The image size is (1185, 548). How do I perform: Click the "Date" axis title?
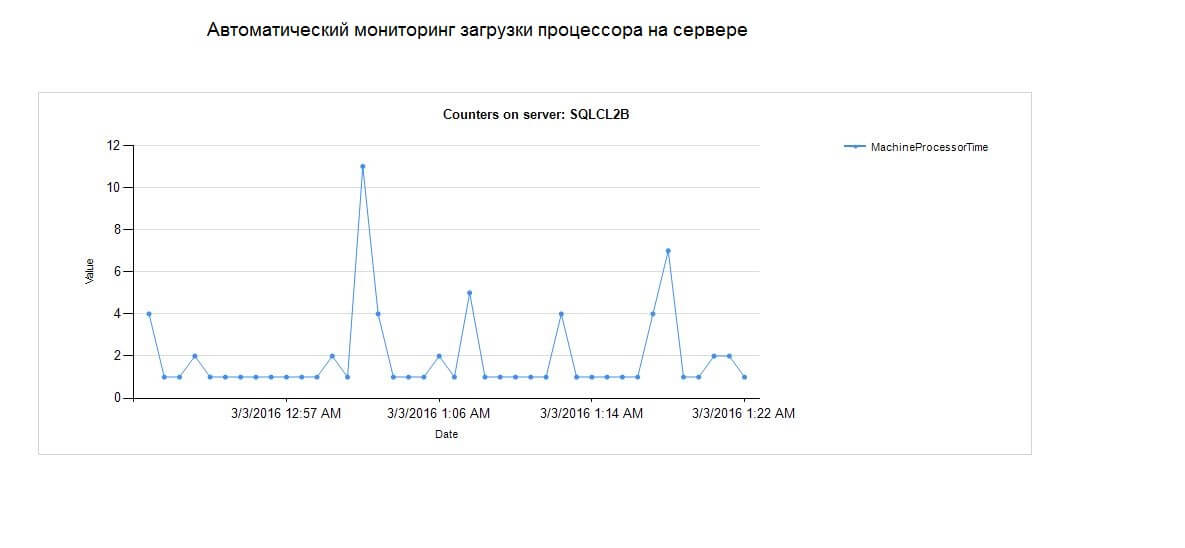click(x=446, y=435)
